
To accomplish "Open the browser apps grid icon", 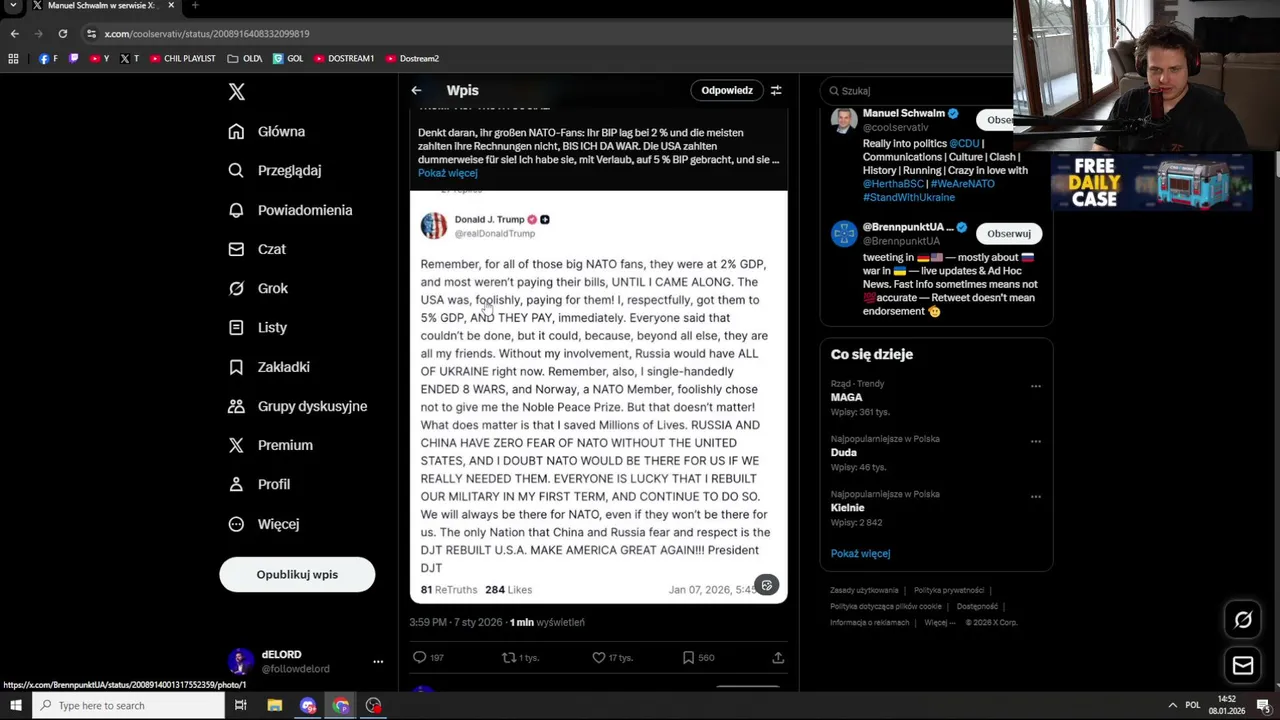I will 13,59.
